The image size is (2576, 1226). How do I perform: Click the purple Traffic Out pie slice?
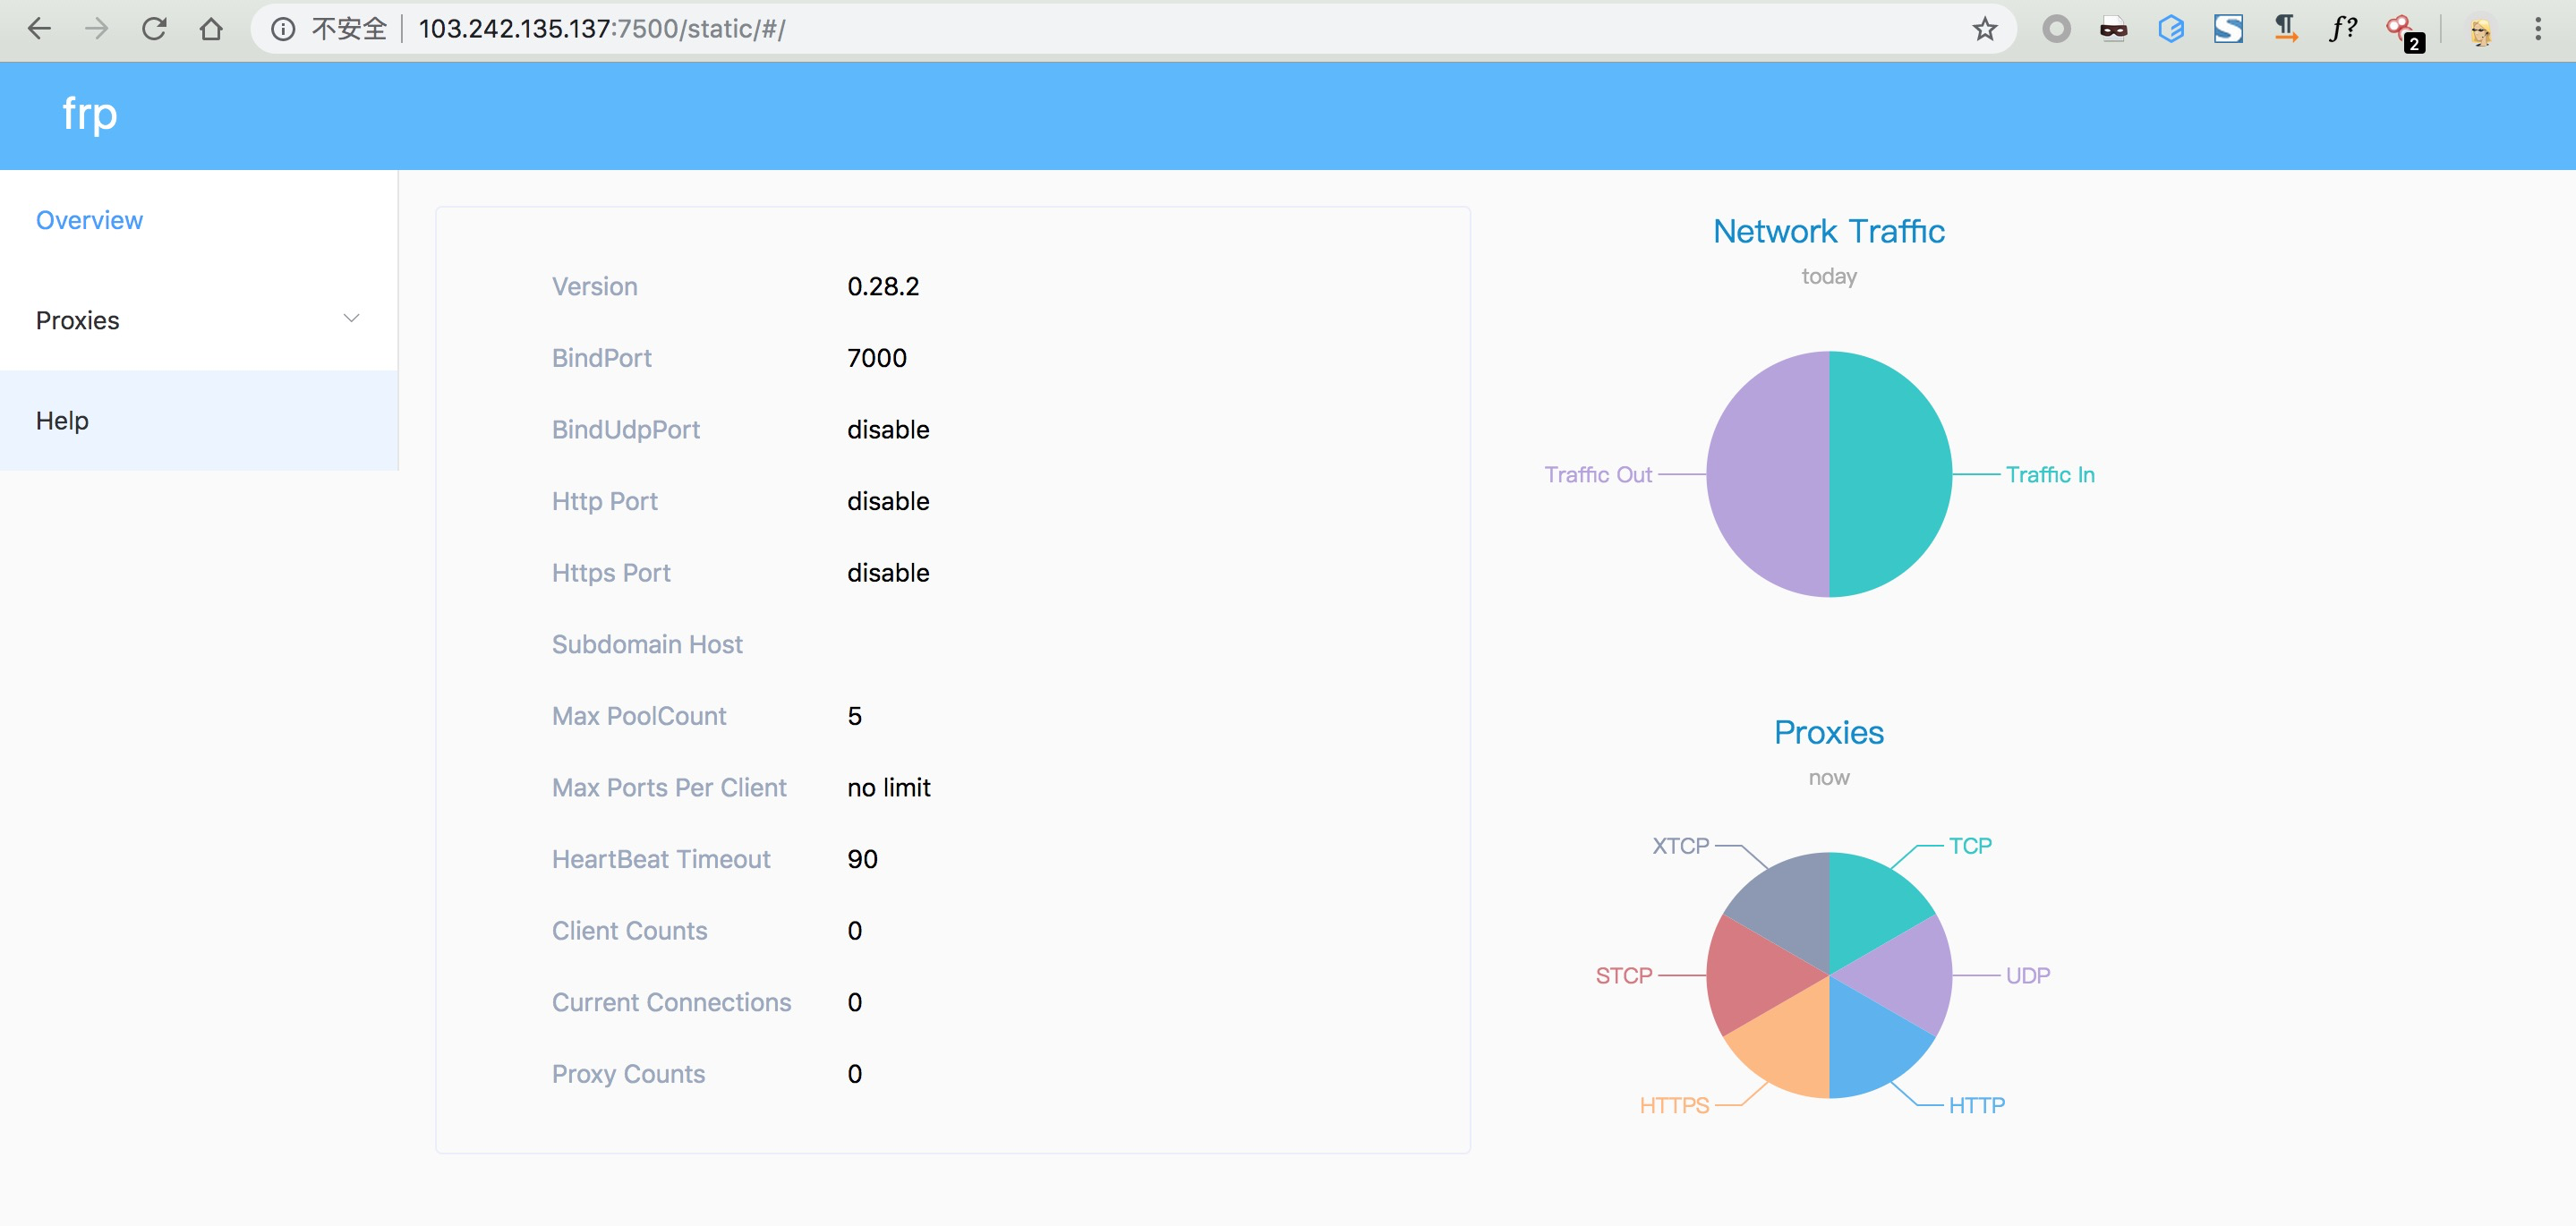pos(1768,474)
